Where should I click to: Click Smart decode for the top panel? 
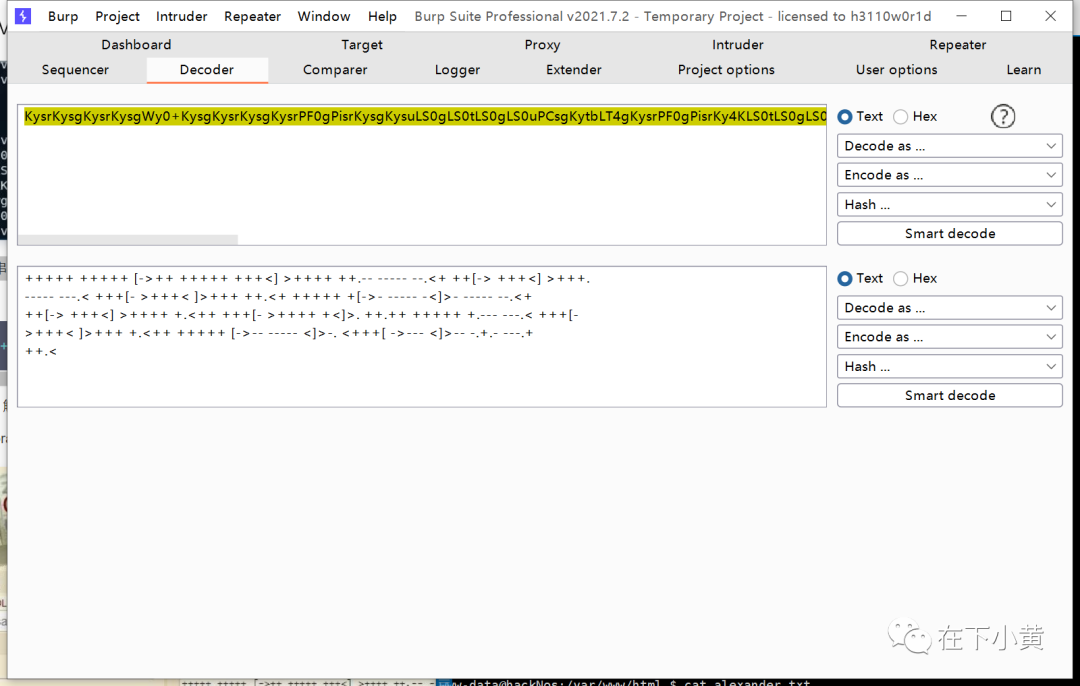coord(950,233)
